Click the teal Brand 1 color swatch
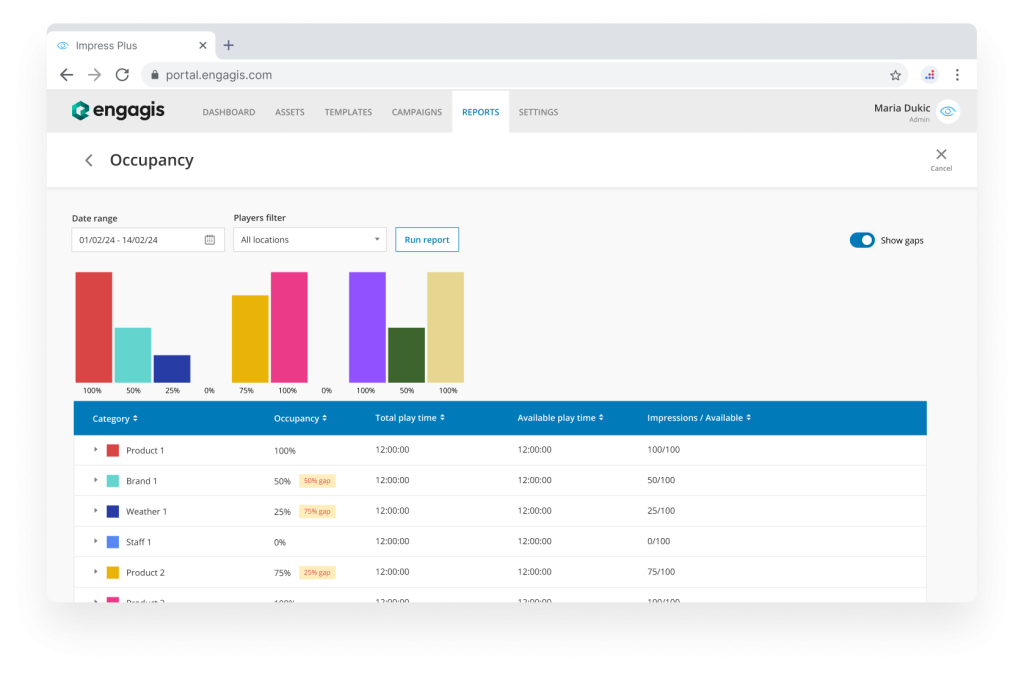This screenshot has width=1024, height=673. click(x=113, y=481)
